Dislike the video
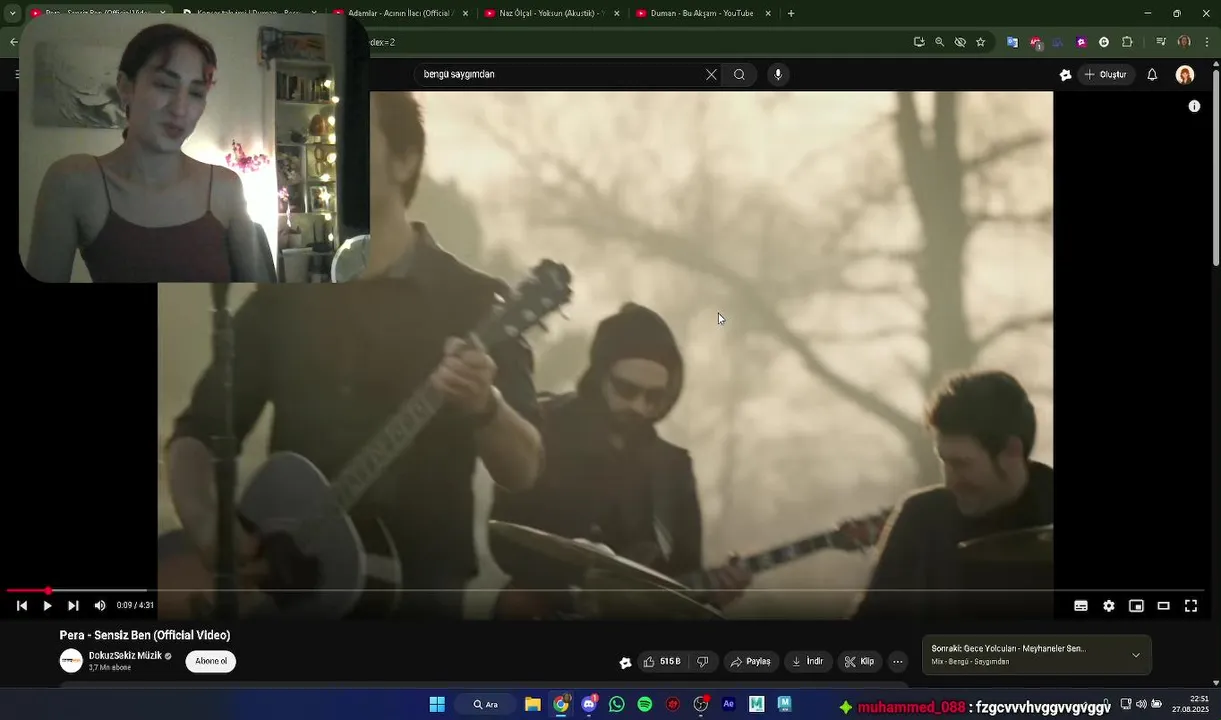 click(703, 662)
